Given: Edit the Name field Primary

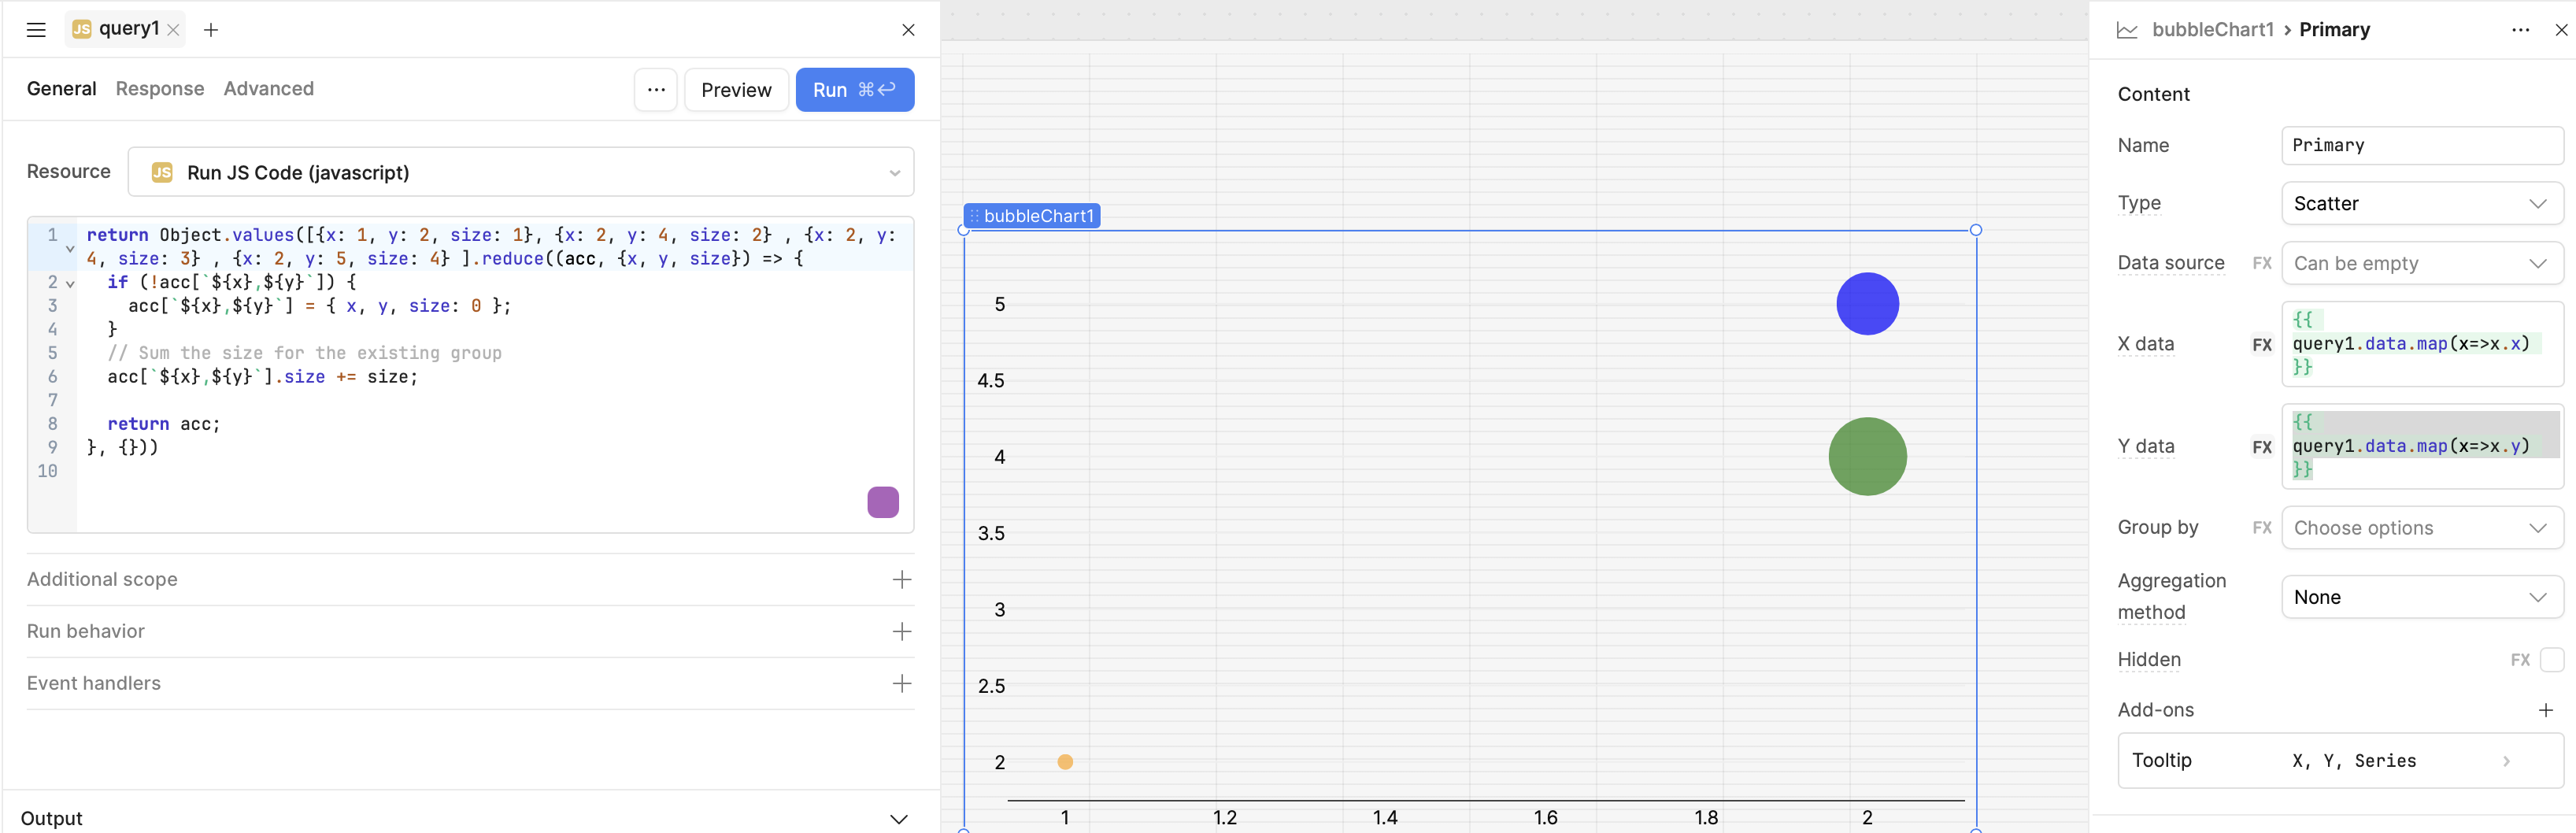Looking at the screenshot, I should pyautogui.click(x=2422, y=146).
